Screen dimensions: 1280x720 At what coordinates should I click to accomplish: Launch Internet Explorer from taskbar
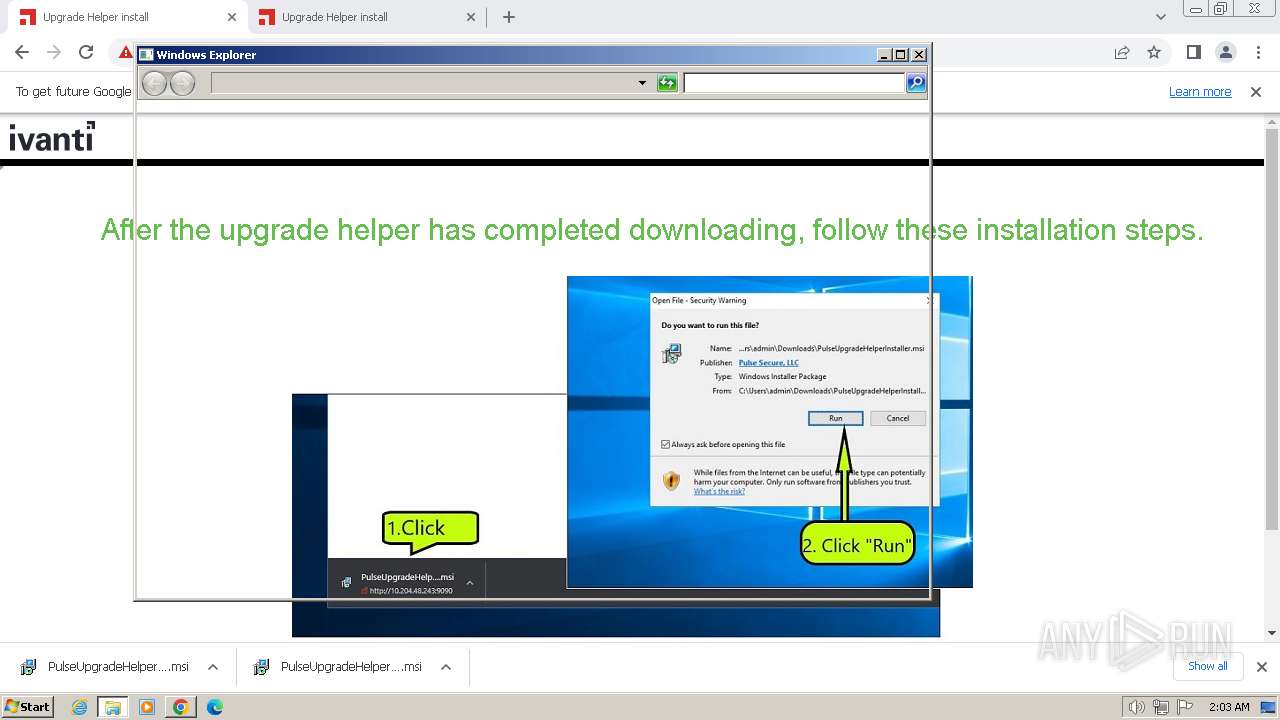coord(80,707)
